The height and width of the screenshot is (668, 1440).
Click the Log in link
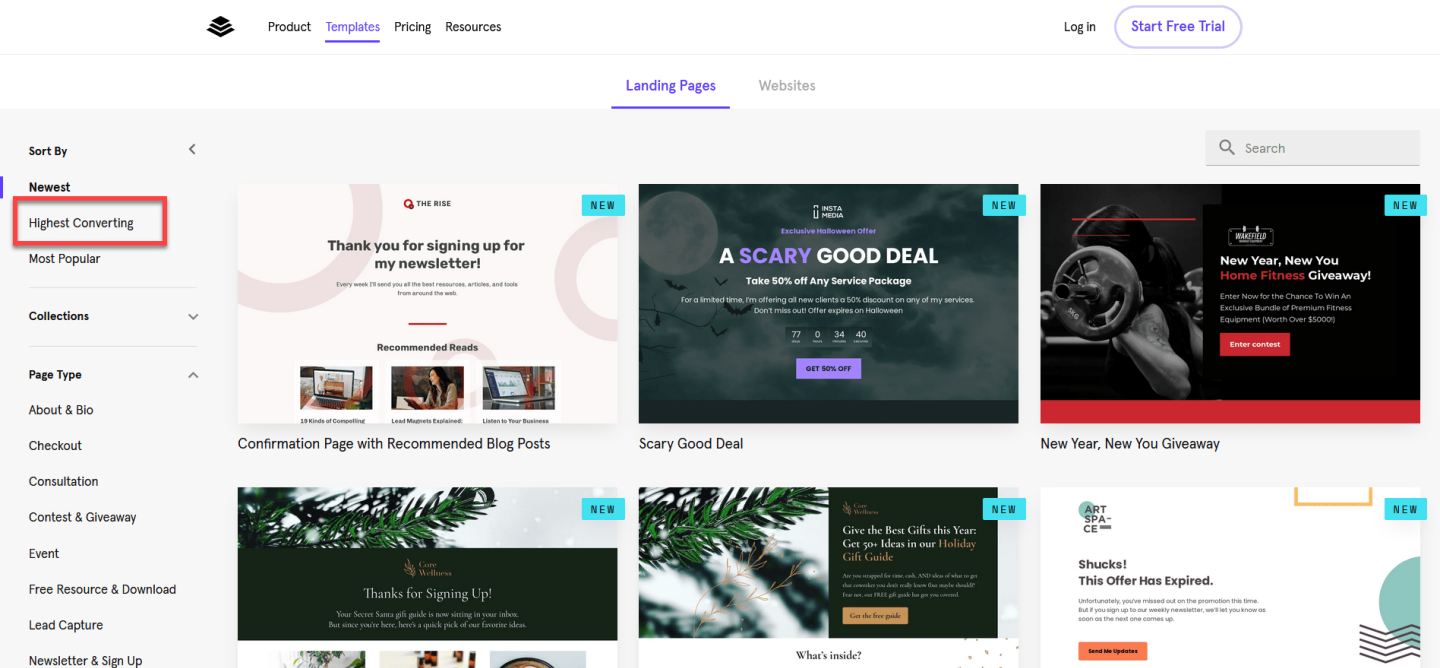pos(1079,27)
